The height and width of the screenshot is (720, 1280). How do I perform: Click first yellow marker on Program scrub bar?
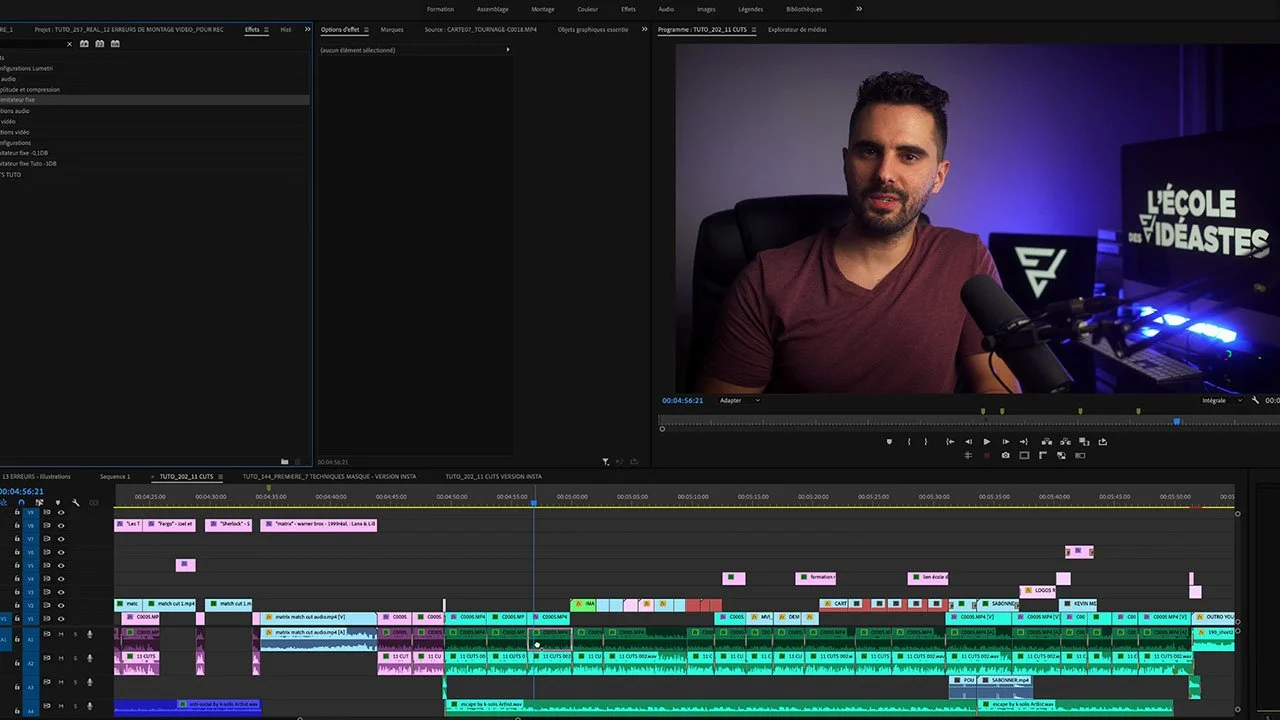pos(983,411)
